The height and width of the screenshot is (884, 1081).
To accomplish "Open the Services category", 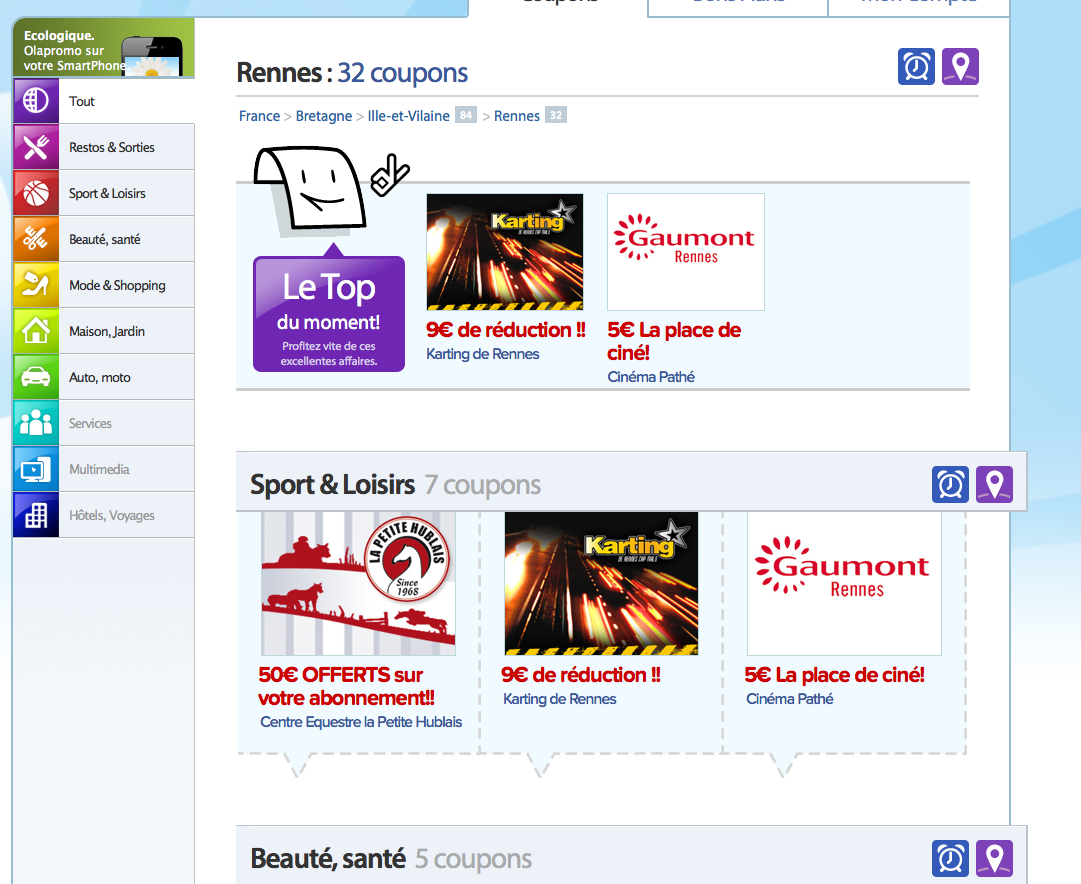I will pyautogui.click(x=103, y=423).
